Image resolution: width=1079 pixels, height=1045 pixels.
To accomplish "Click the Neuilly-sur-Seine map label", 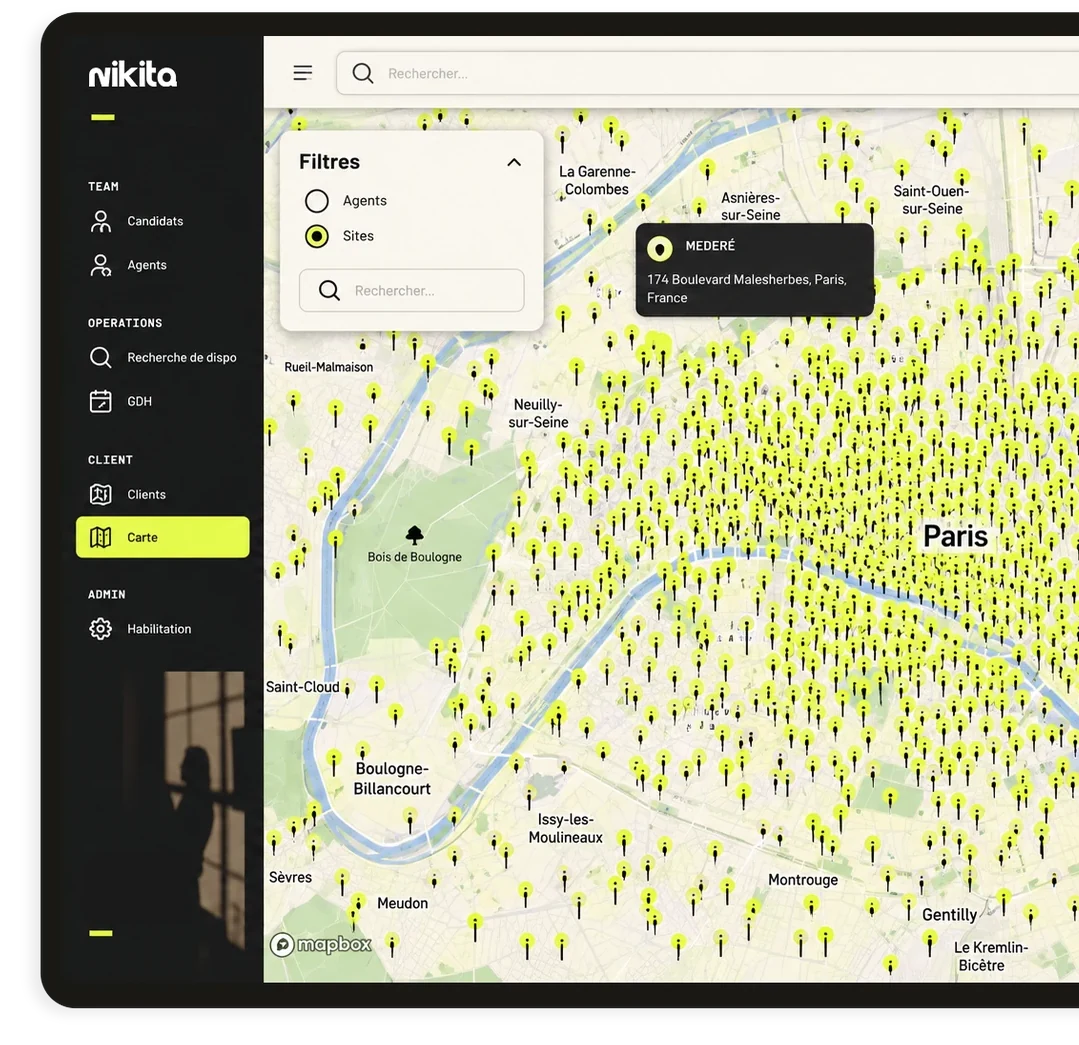I will click(538, 413).
